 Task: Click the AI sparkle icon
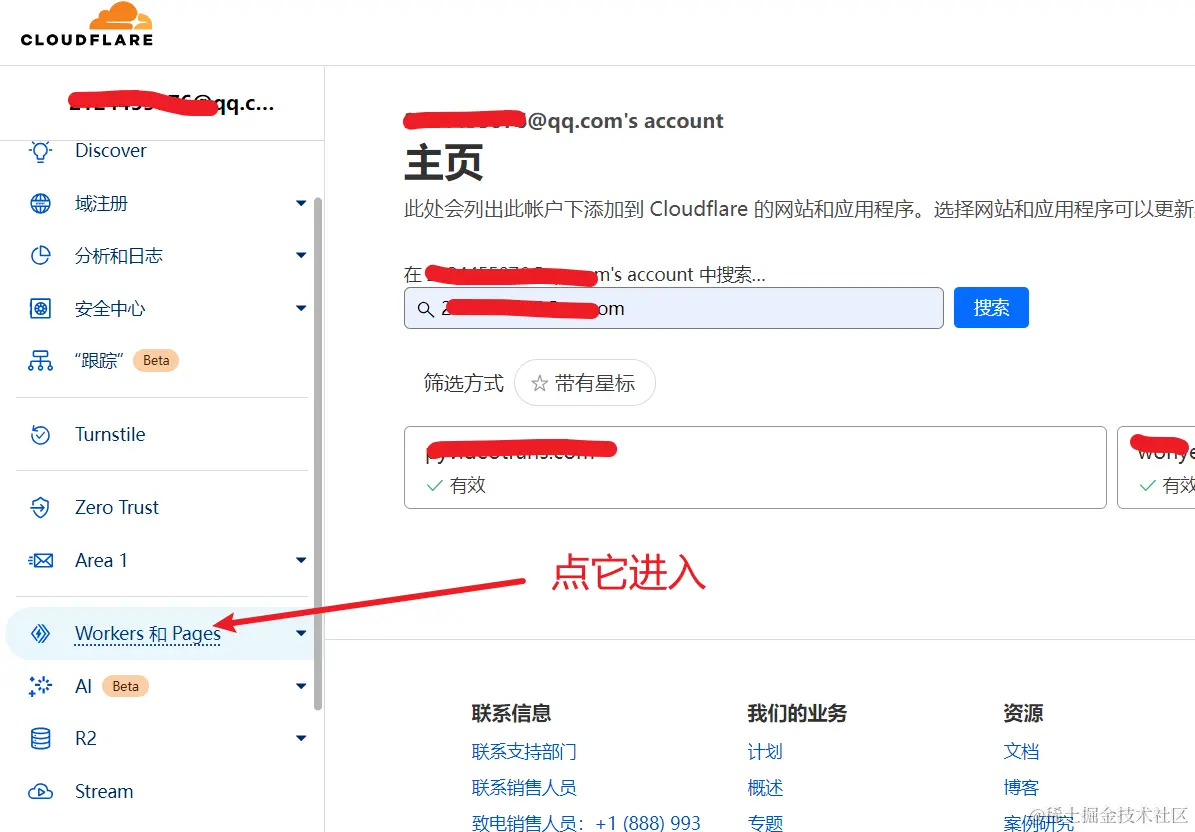pyautogui.click(x=40, y=686)
